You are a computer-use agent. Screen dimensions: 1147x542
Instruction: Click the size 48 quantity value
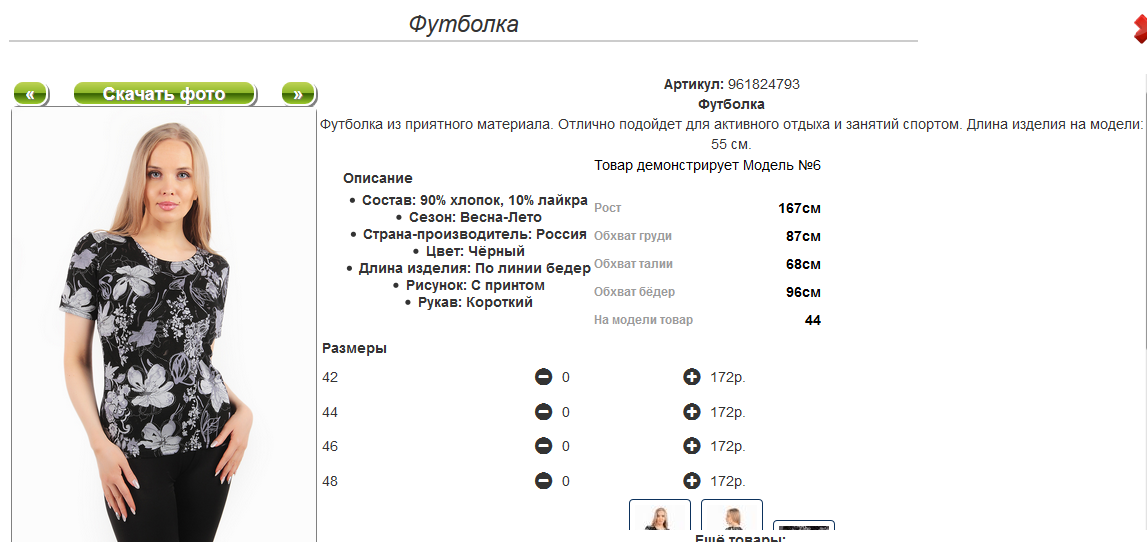tap(565, 481)
